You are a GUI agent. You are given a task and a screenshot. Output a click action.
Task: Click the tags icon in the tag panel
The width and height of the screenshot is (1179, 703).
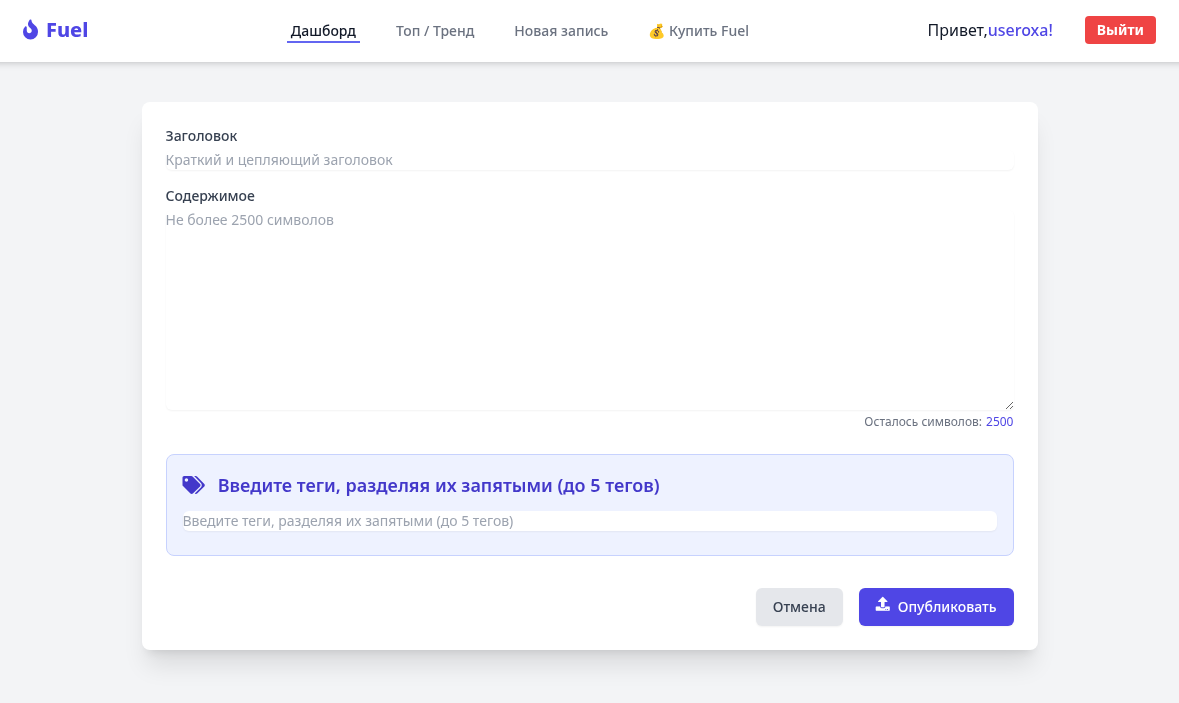pyautogui.click(x=193, y=485)
